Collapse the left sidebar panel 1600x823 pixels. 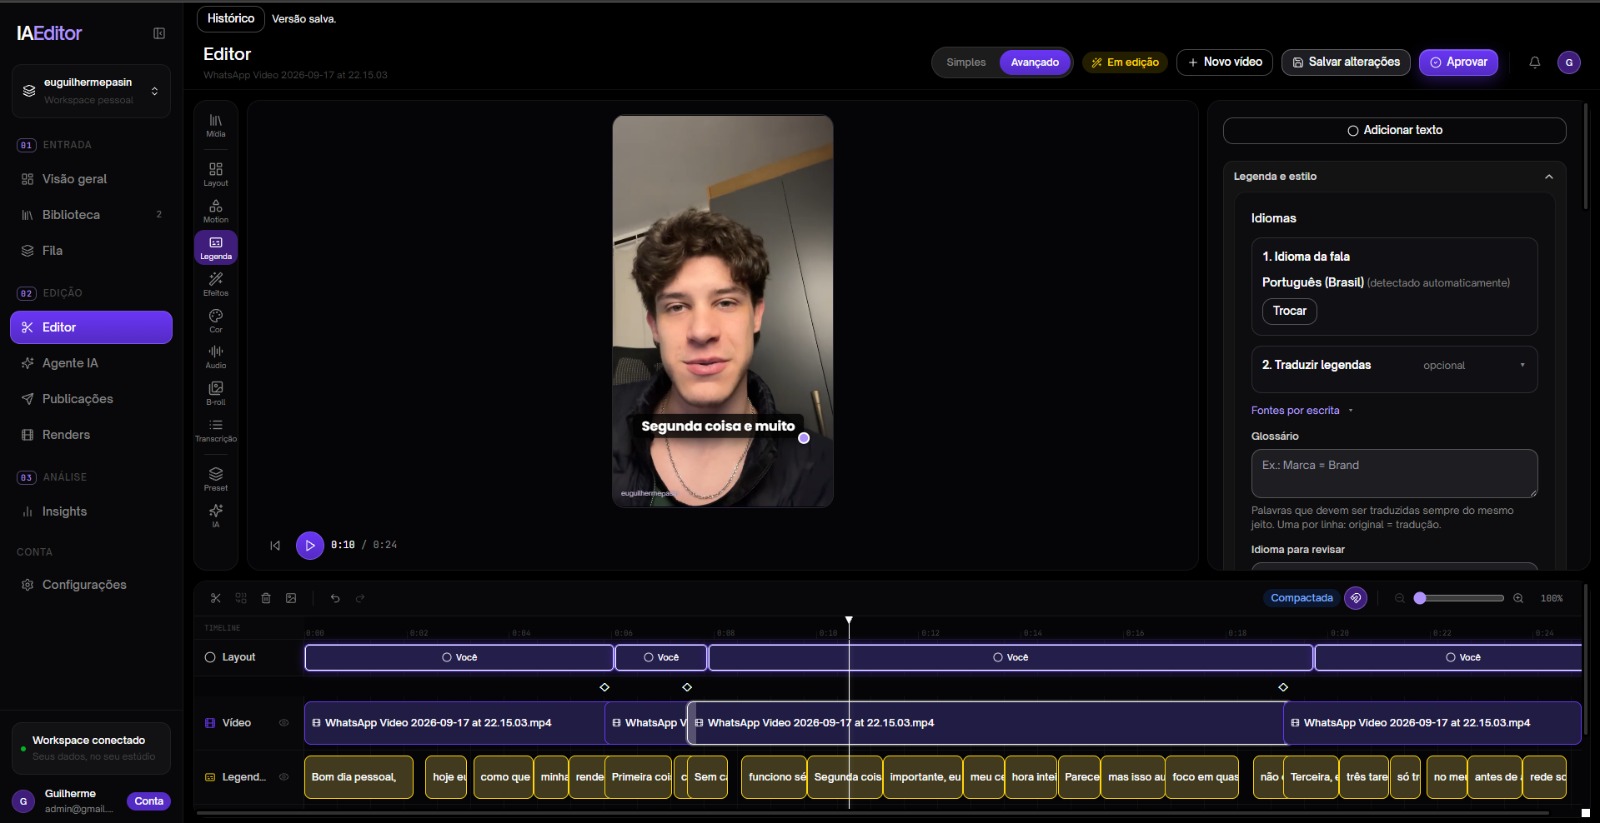(159, 33)
